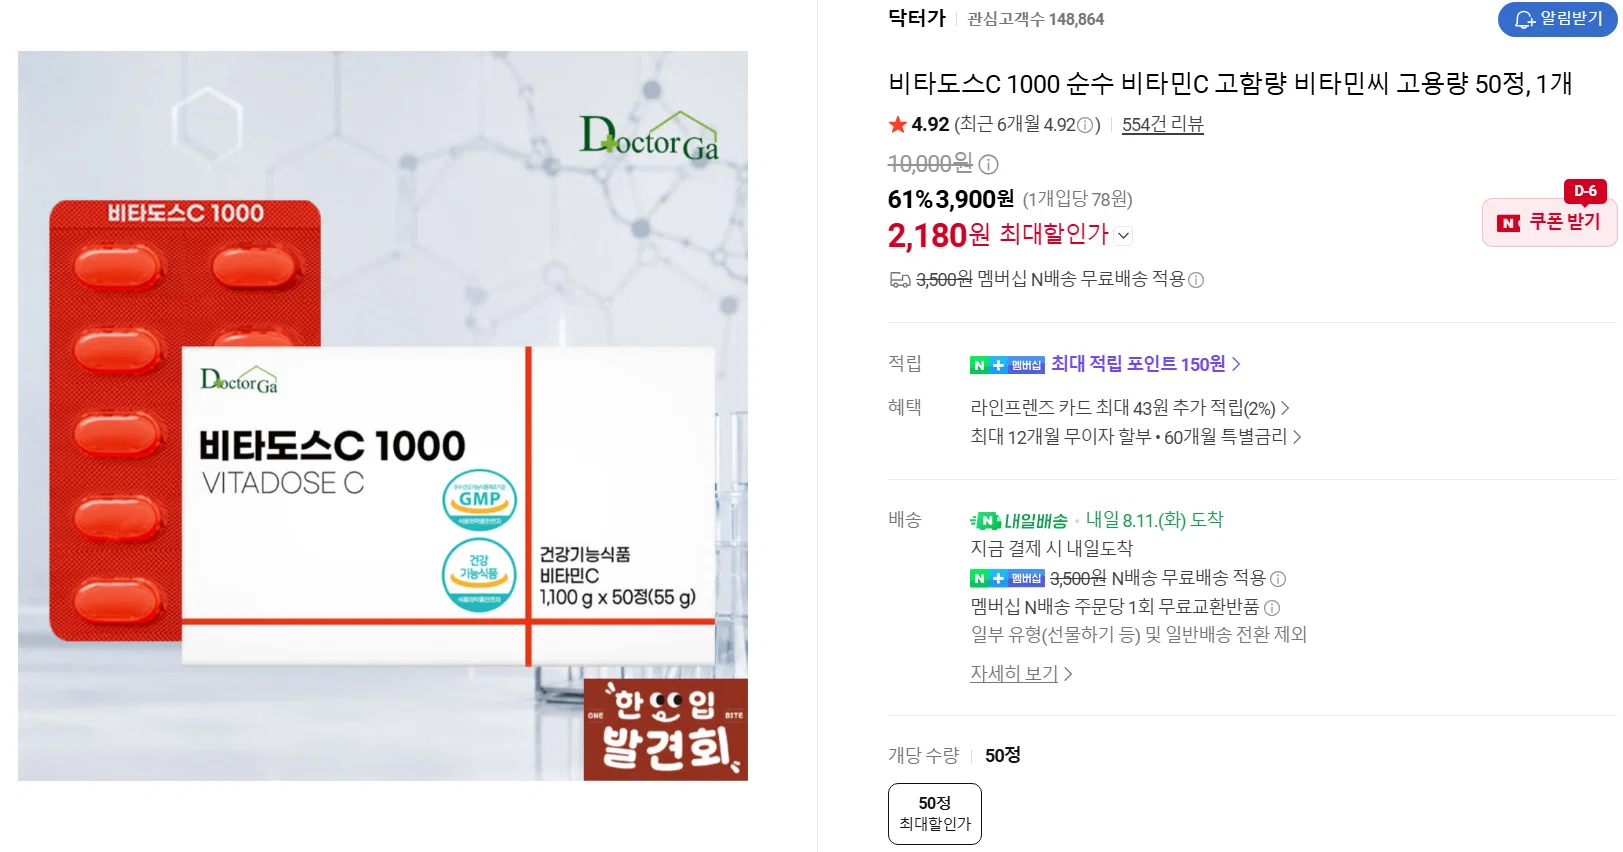Image resolution: width=1623 pixels, height=852 pixels.
Task: Open the 554건 리뷰 link
Action: pyautogui.click(x=1162, y=124)
